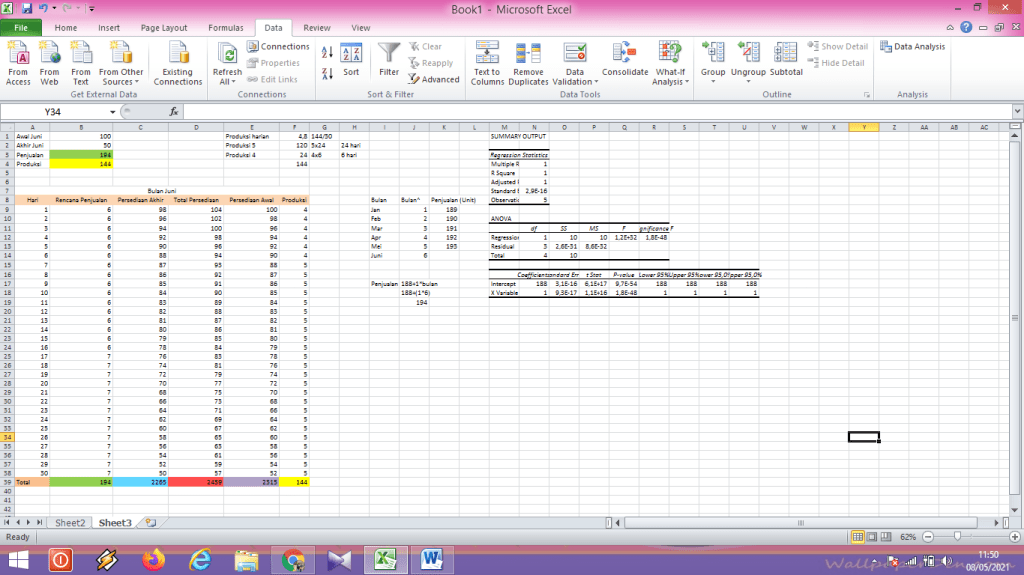1024x575 pixels.
Task: Launch Firefox from the taskbar
Action: click(x=152, y=558)
